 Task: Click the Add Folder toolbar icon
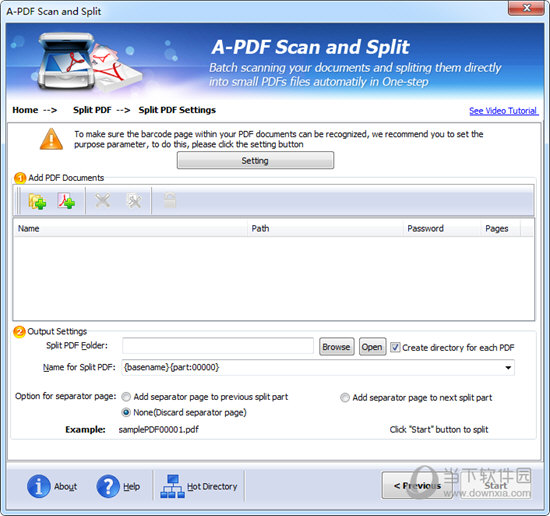click(37, 201)
